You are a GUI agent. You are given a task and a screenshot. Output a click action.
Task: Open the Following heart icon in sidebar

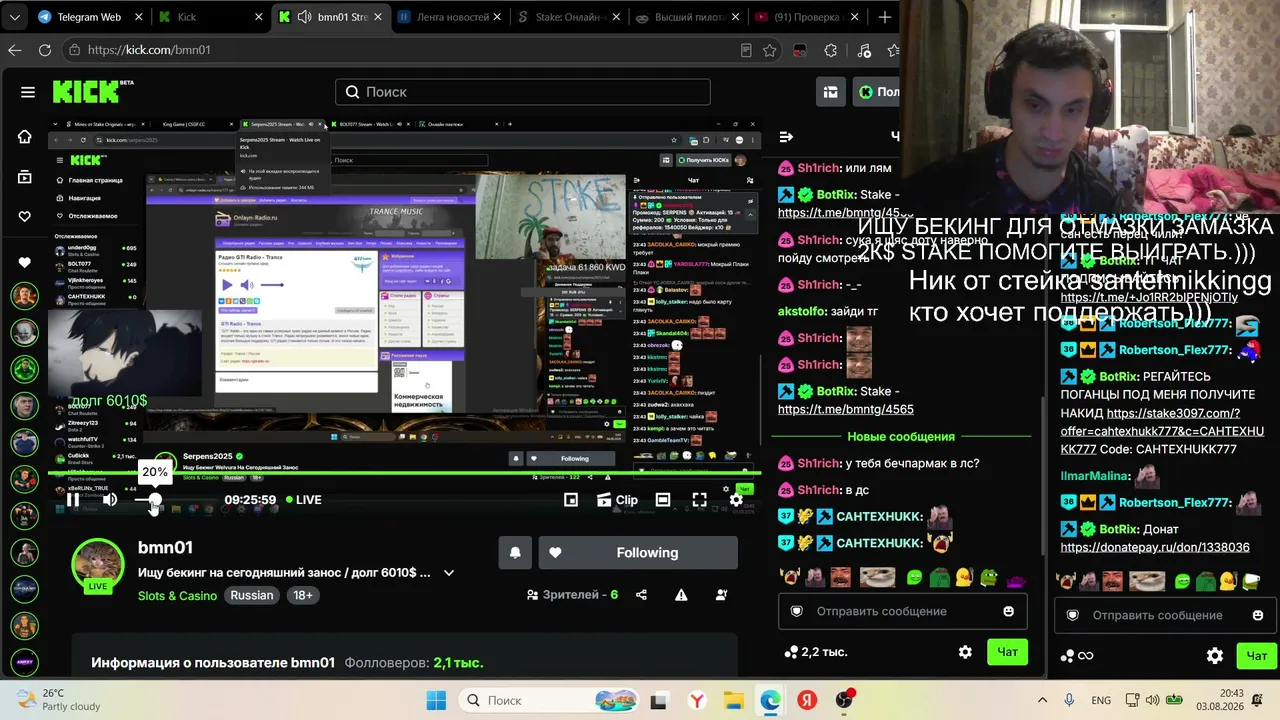24,216
